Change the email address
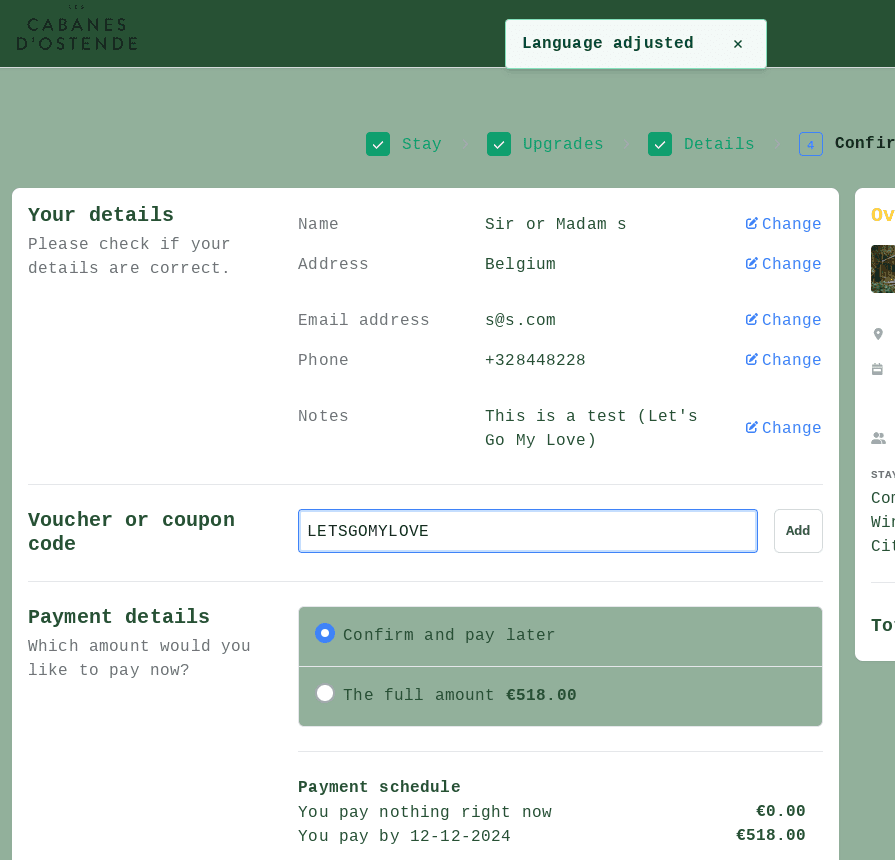 [x=784, y=320]
